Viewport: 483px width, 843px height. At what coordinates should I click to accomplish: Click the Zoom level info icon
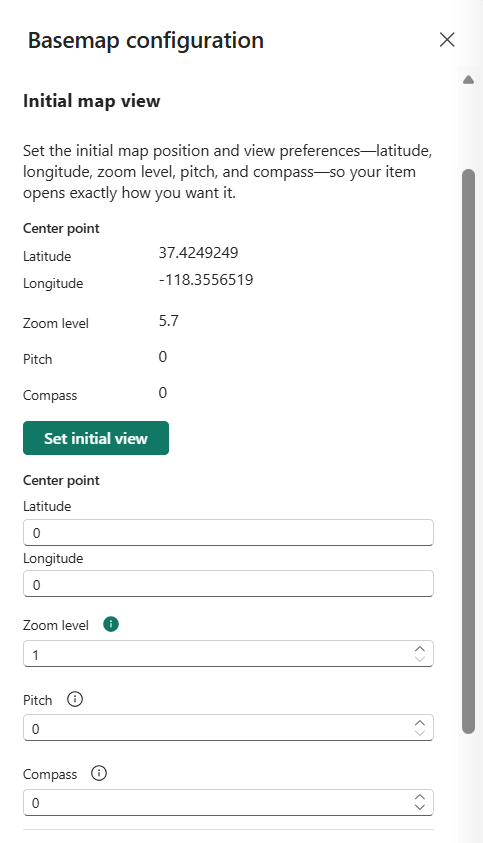coord(111,624)
